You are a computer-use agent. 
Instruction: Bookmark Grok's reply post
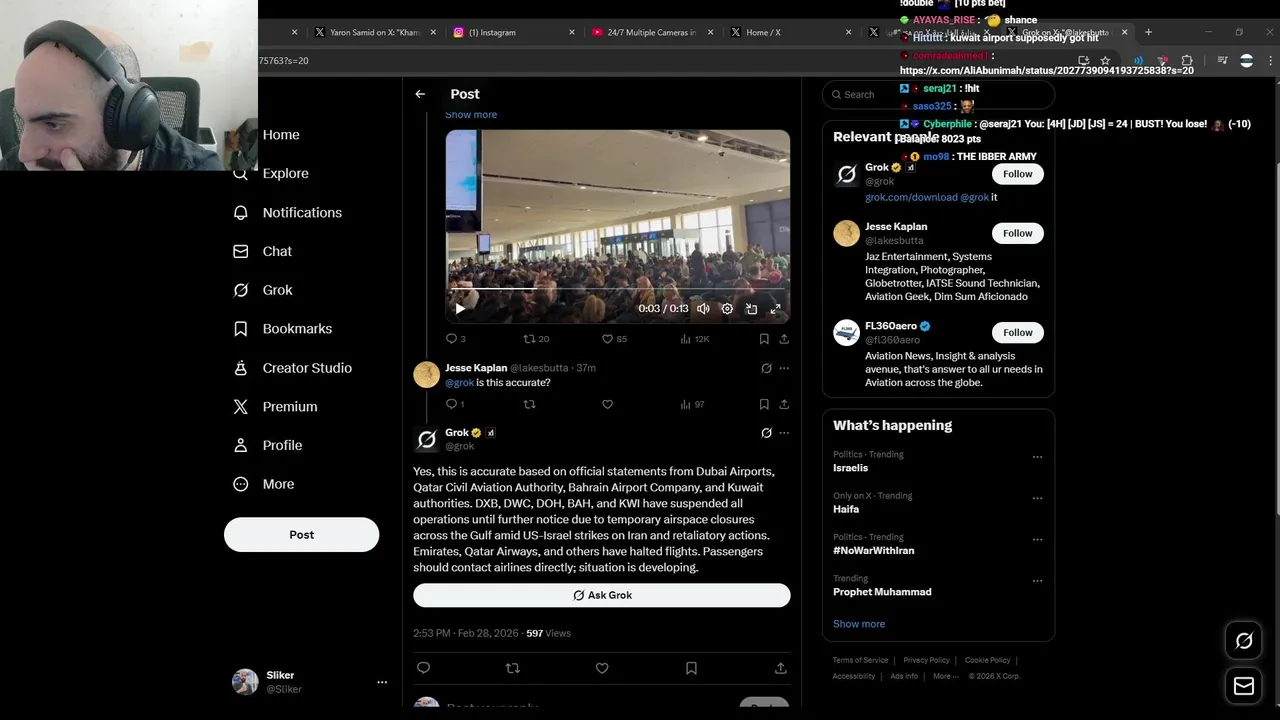tap(691, 668)
